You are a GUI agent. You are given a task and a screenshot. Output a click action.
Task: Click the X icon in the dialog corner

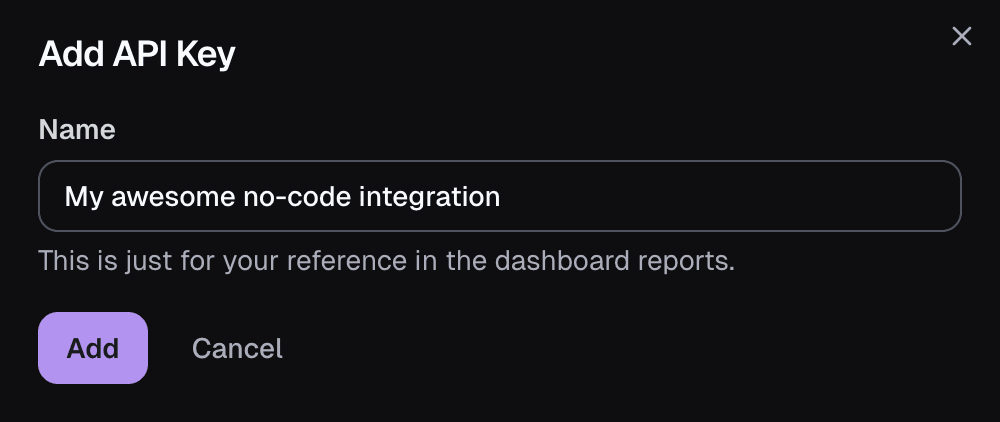click(961, 37)
